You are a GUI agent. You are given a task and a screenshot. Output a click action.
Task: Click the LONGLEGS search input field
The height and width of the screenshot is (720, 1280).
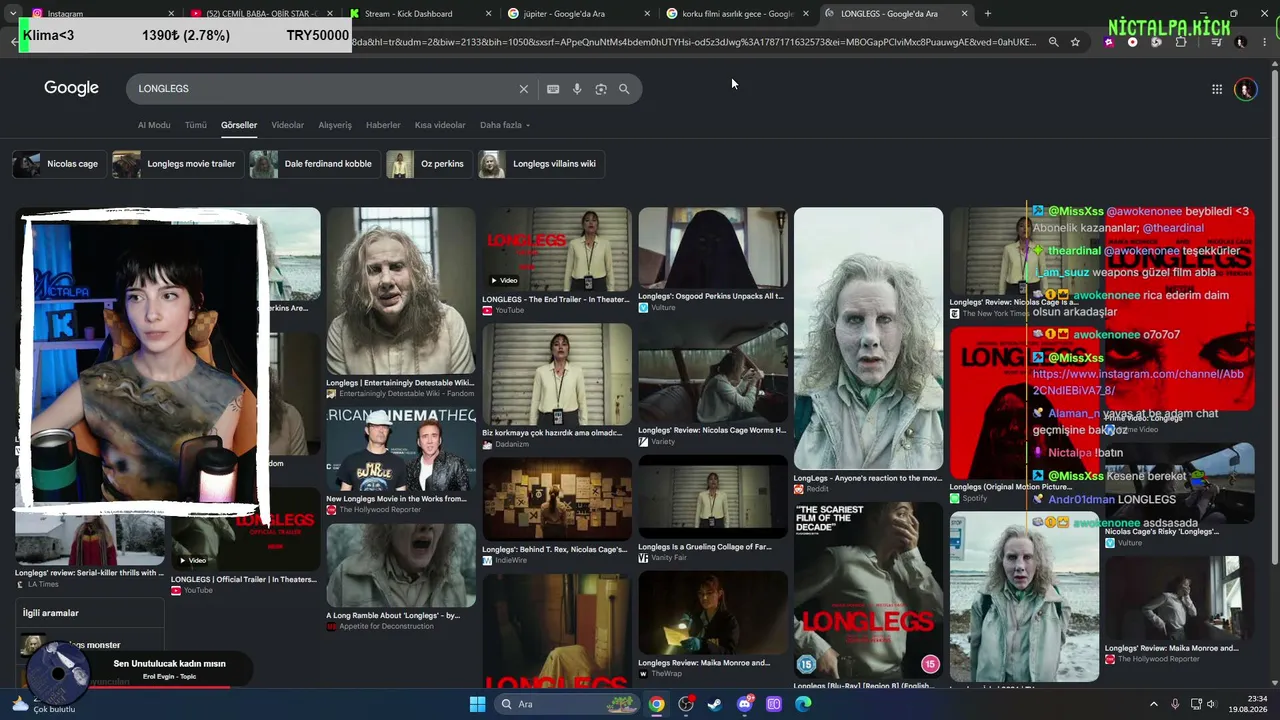(x=325, y=89)
